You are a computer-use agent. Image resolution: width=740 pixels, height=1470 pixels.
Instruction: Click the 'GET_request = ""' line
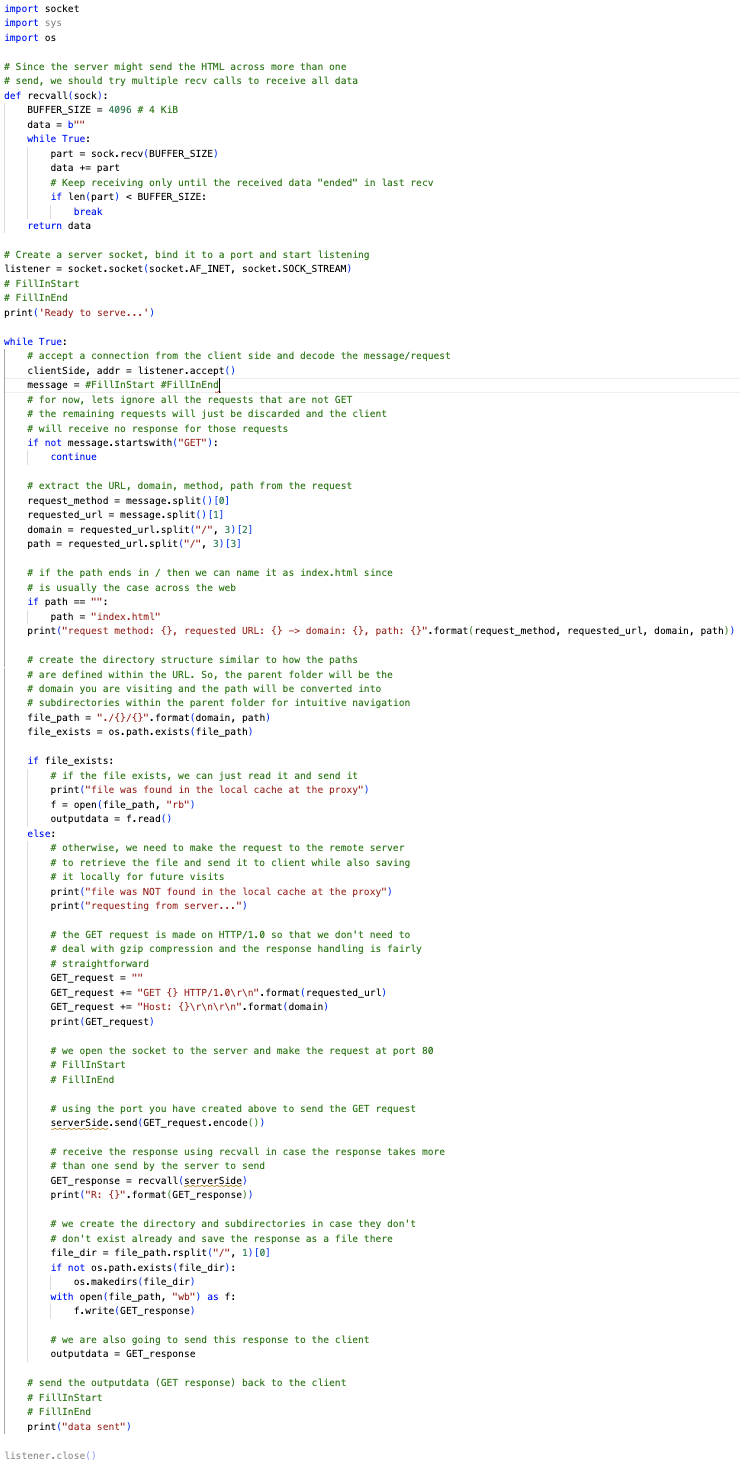pyautogui.click(x=97, y=977)
